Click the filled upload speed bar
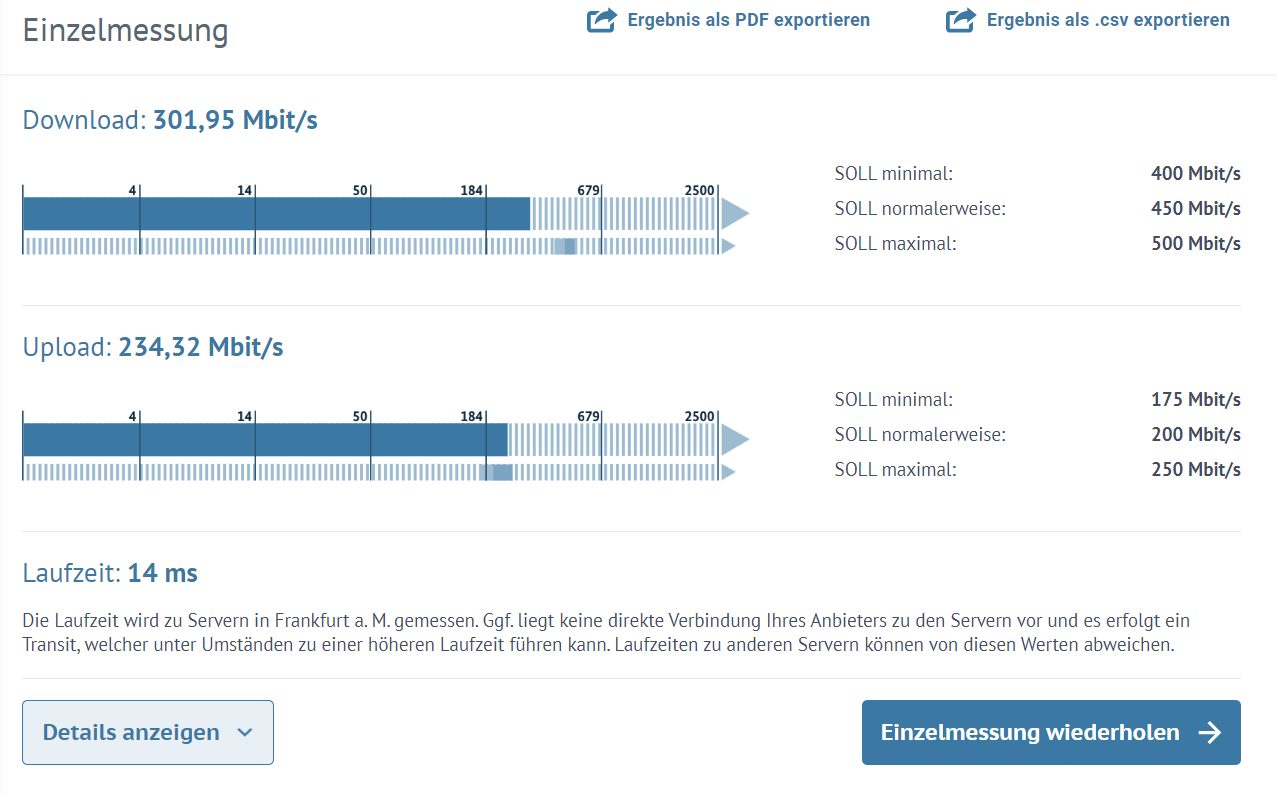This screenshot has width=1277, height=796. 265,439
